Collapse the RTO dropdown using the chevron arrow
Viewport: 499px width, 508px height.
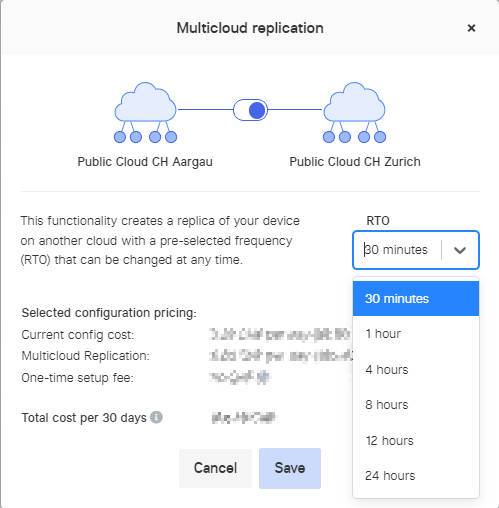coord(460,250)
